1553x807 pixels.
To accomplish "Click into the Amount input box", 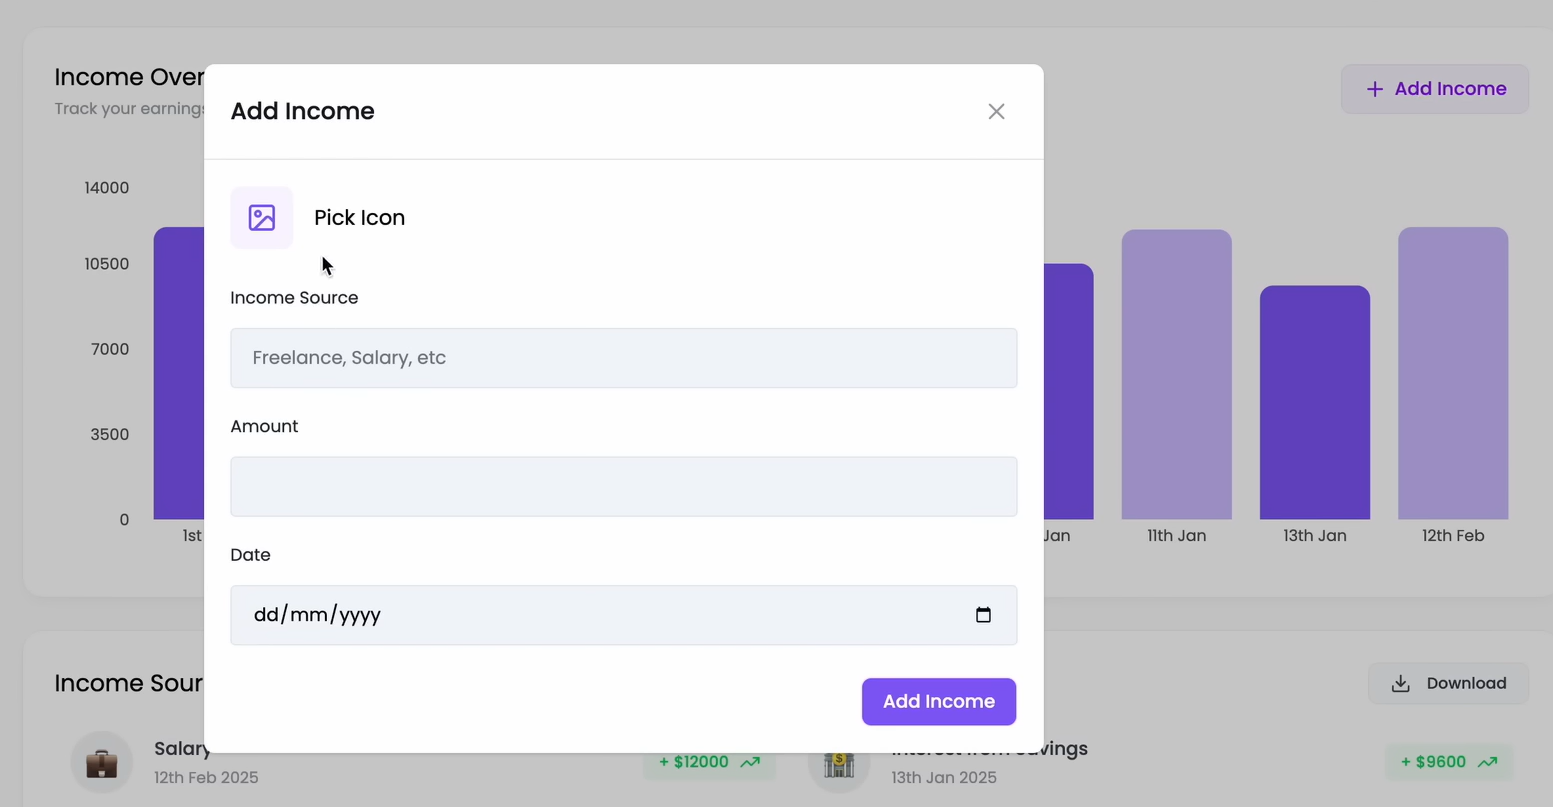I will point(623,487).
